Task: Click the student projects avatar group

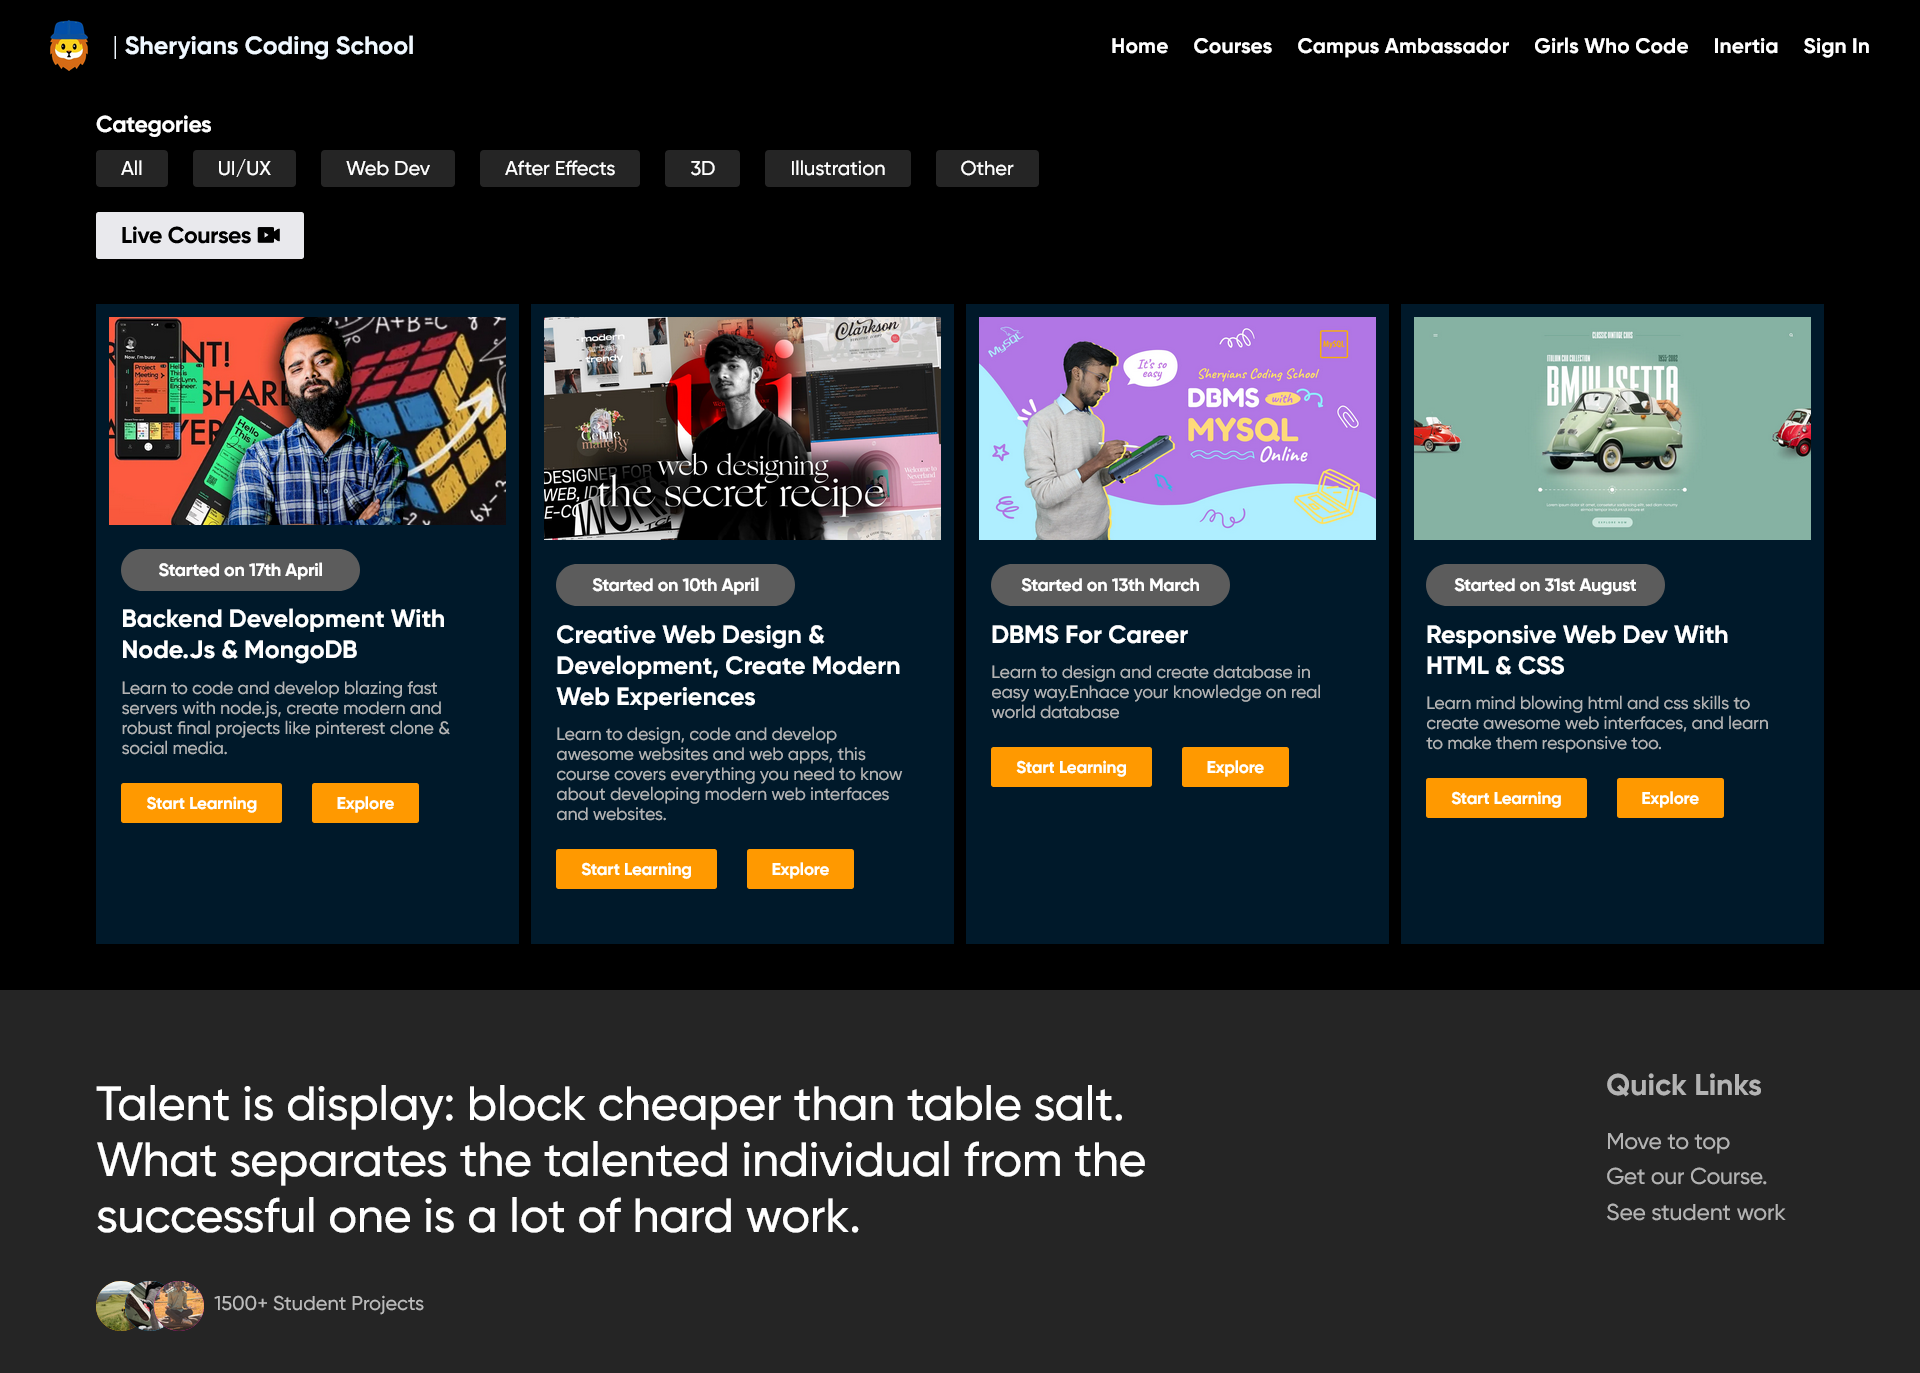Action: pyautogui.click(x=150, y=1305)
